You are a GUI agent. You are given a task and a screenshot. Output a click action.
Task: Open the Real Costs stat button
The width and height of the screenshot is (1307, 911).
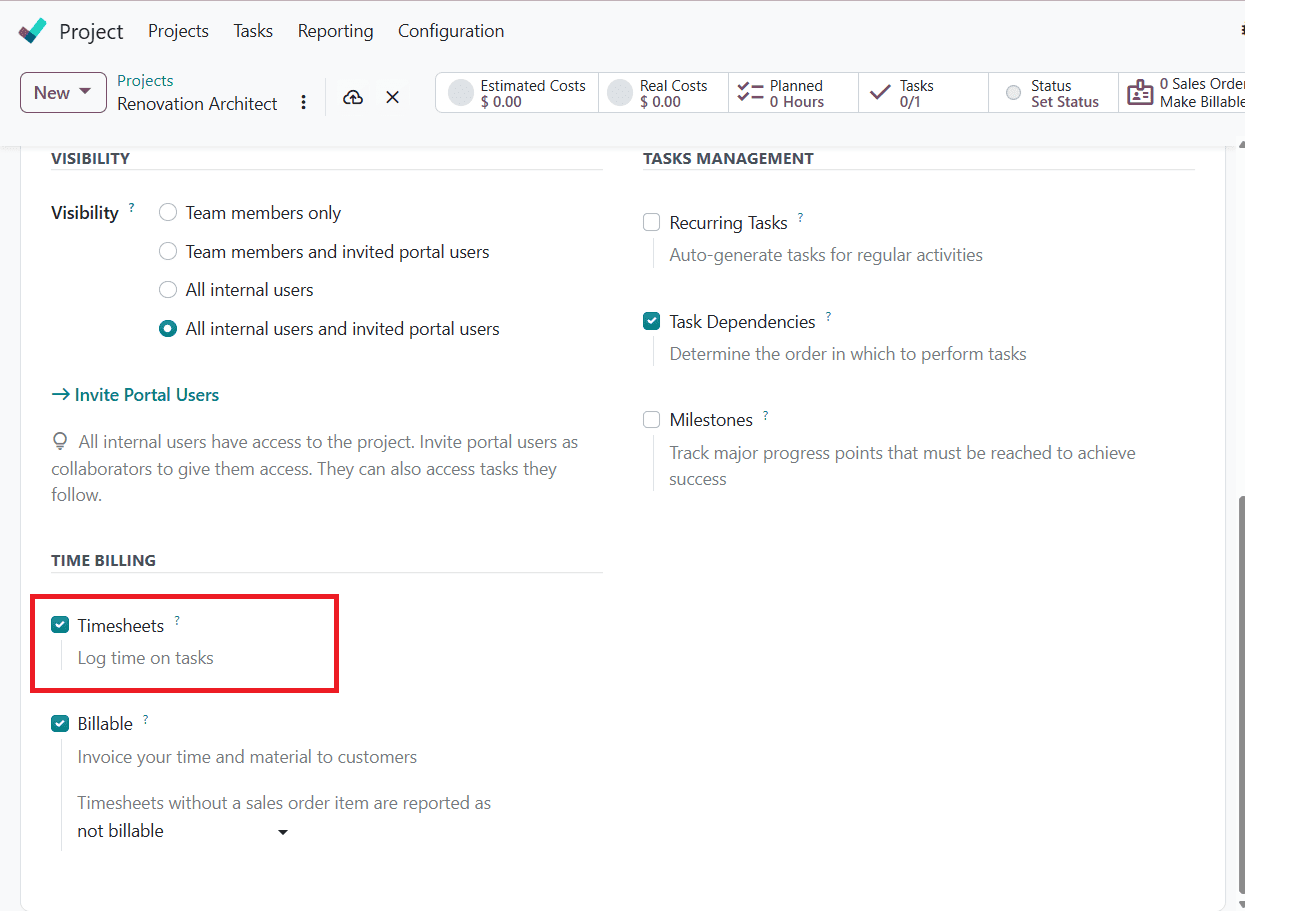click(663, 93)
